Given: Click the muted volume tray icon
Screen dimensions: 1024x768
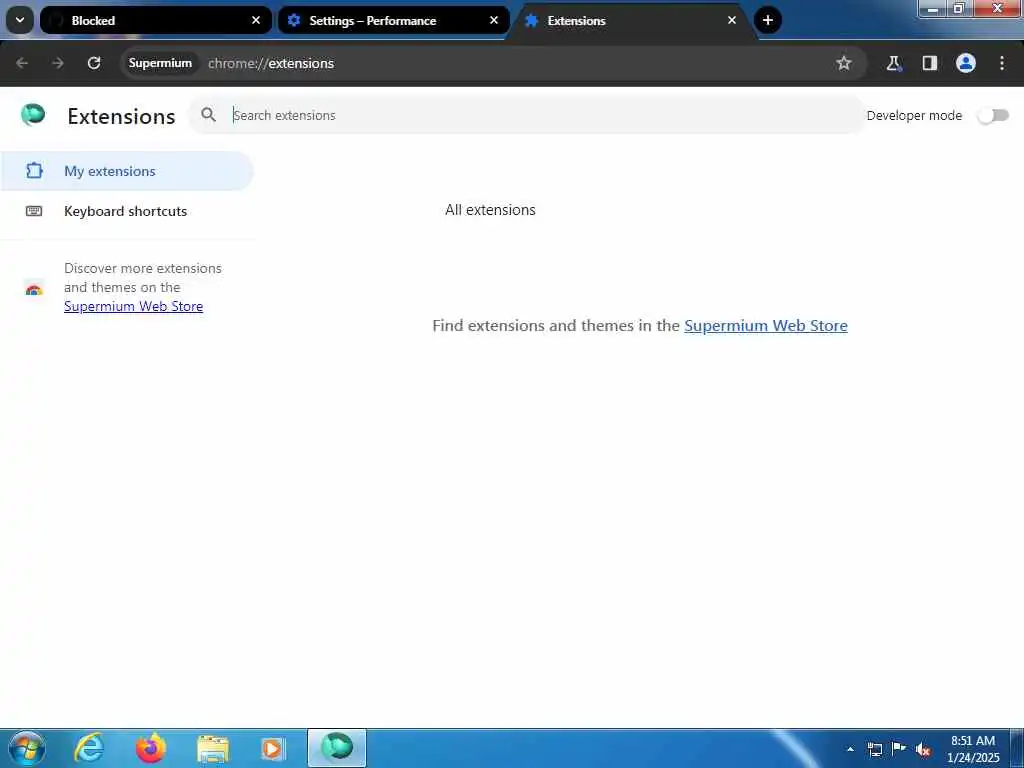Looking at the screenshot, I should (x=923, y=749).
